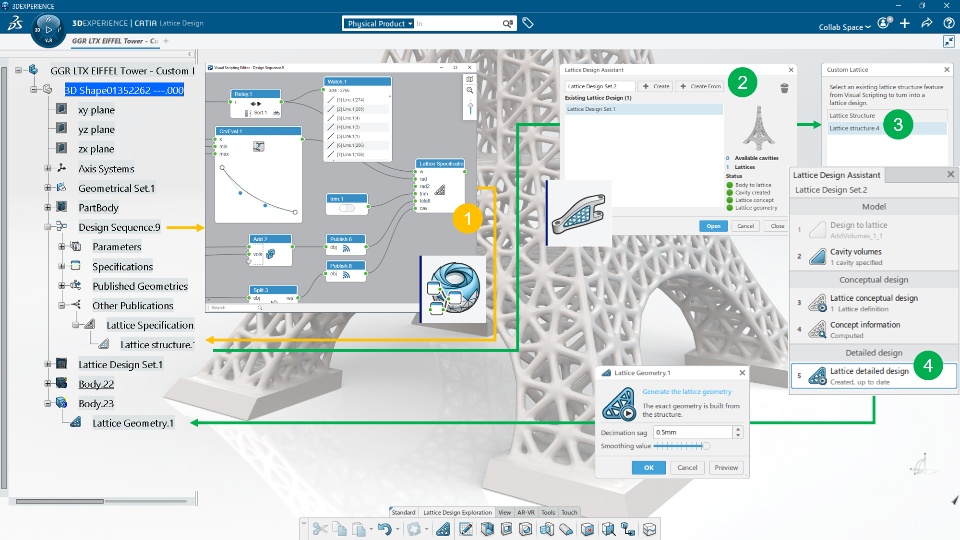Open the Physical Product search filter dropdown

(x=378, y=23)
